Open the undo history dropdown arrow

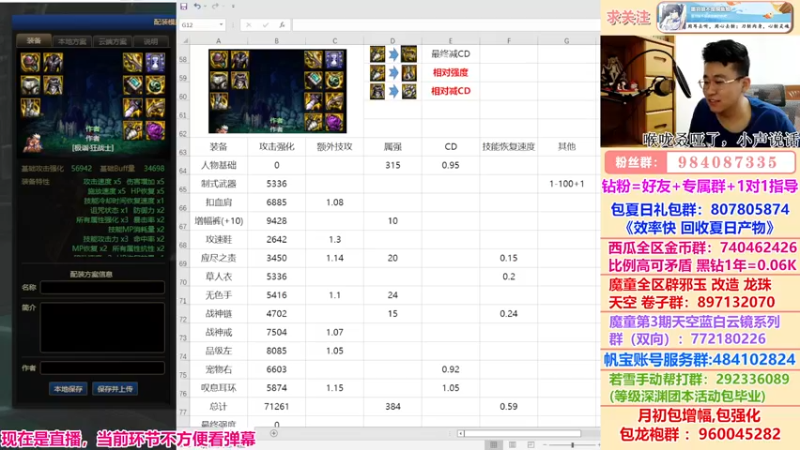205,7
